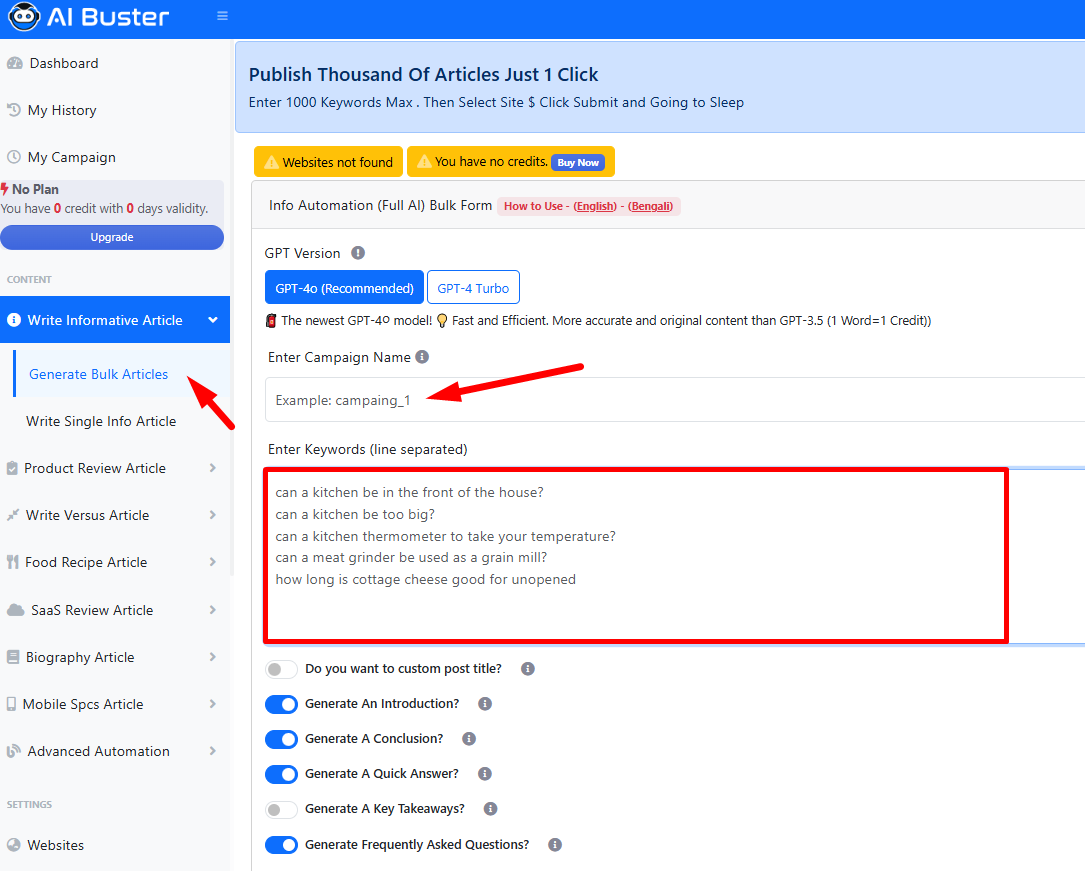Select GPT-4o (Recommended) version
1085x871 pixels.
(x=345, y=287)
